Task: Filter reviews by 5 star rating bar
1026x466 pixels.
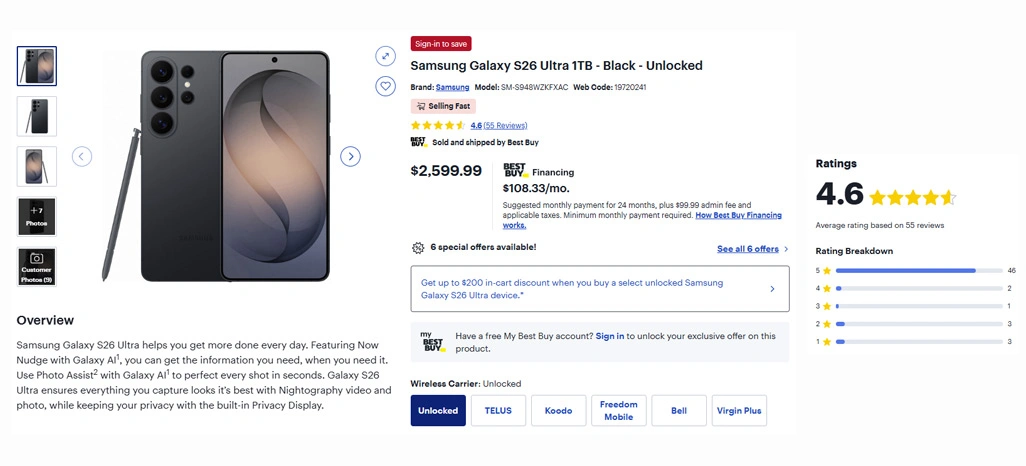Action: pyautogui.click(x=919, y=270)
